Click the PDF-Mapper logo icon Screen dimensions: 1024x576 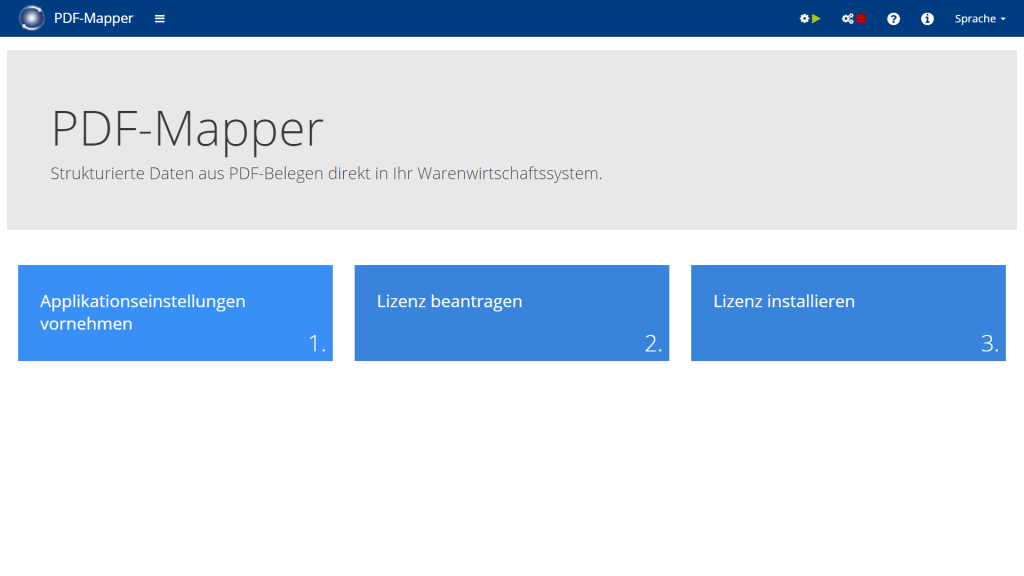coord(31,18)
